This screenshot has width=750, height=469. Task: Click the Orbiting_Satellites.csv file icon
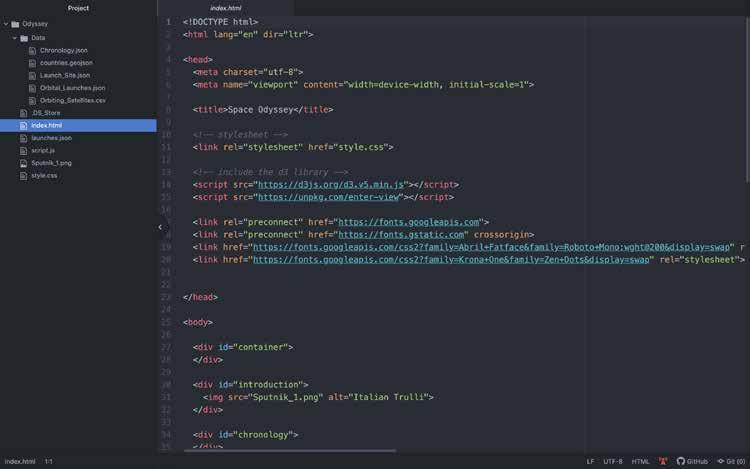click(33, 100)
